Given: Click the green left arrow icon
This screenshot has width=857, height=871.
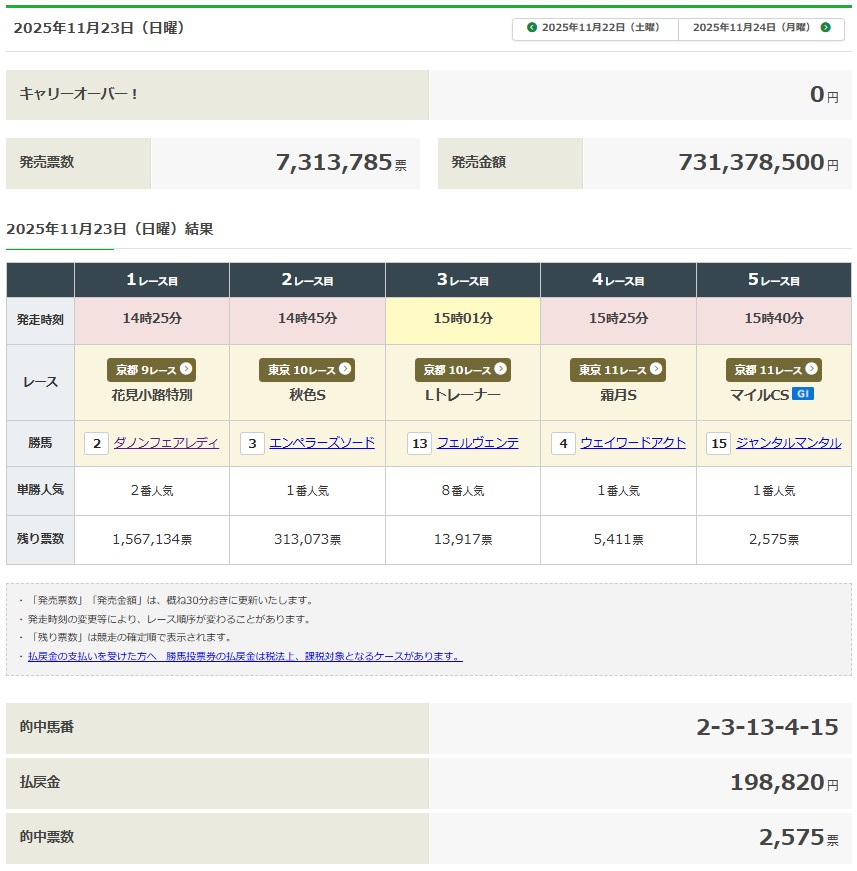Looking at the screenshot, I should tap(532, 28).
